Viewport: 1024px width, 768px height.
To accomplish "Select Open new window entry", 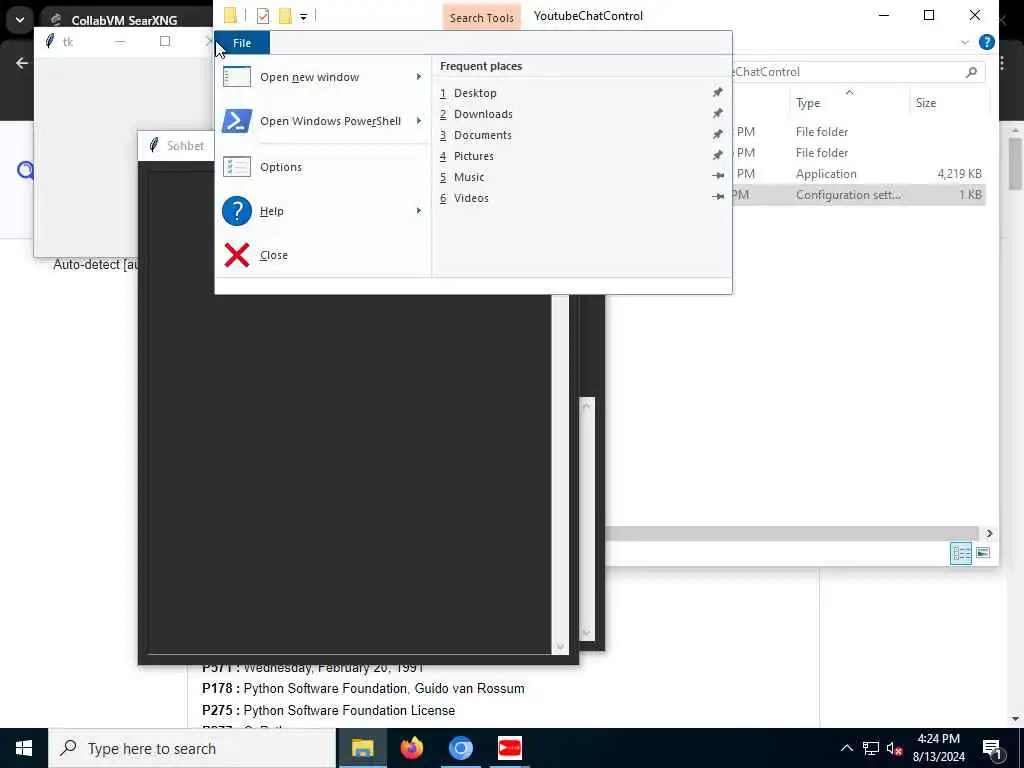I will click(323, 77).
